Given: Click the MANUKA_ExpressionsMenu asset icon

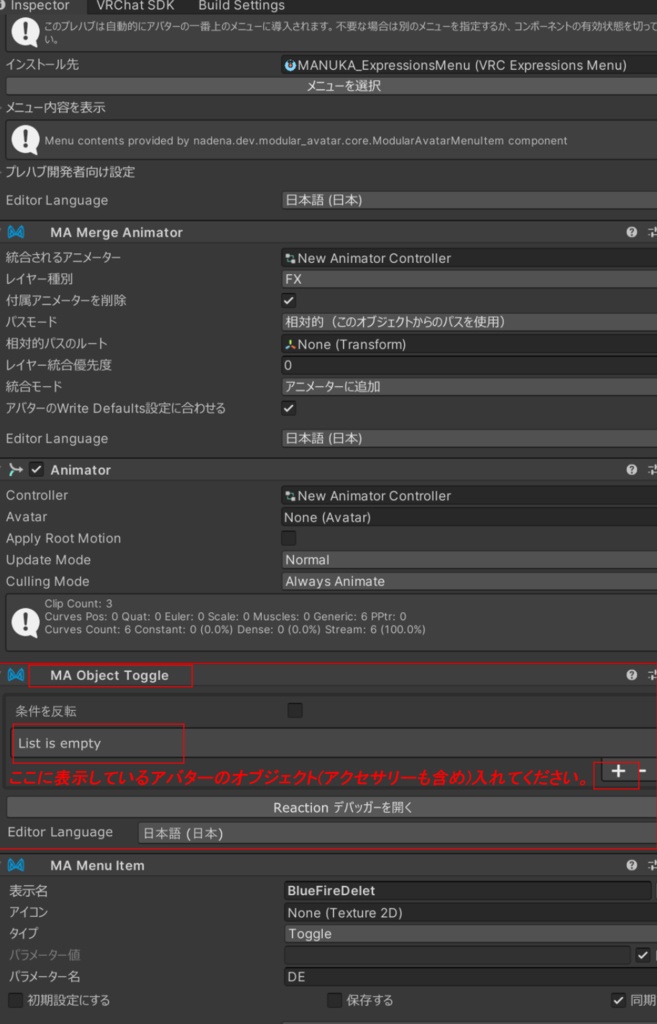Looking at the screenshot, I should (290, 65).
